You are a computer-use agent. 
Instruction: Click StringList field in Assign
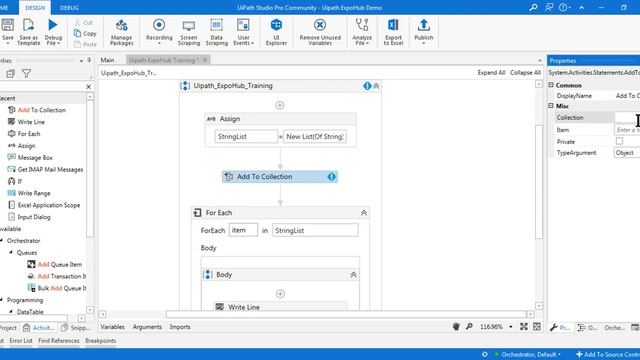(246, 137)
